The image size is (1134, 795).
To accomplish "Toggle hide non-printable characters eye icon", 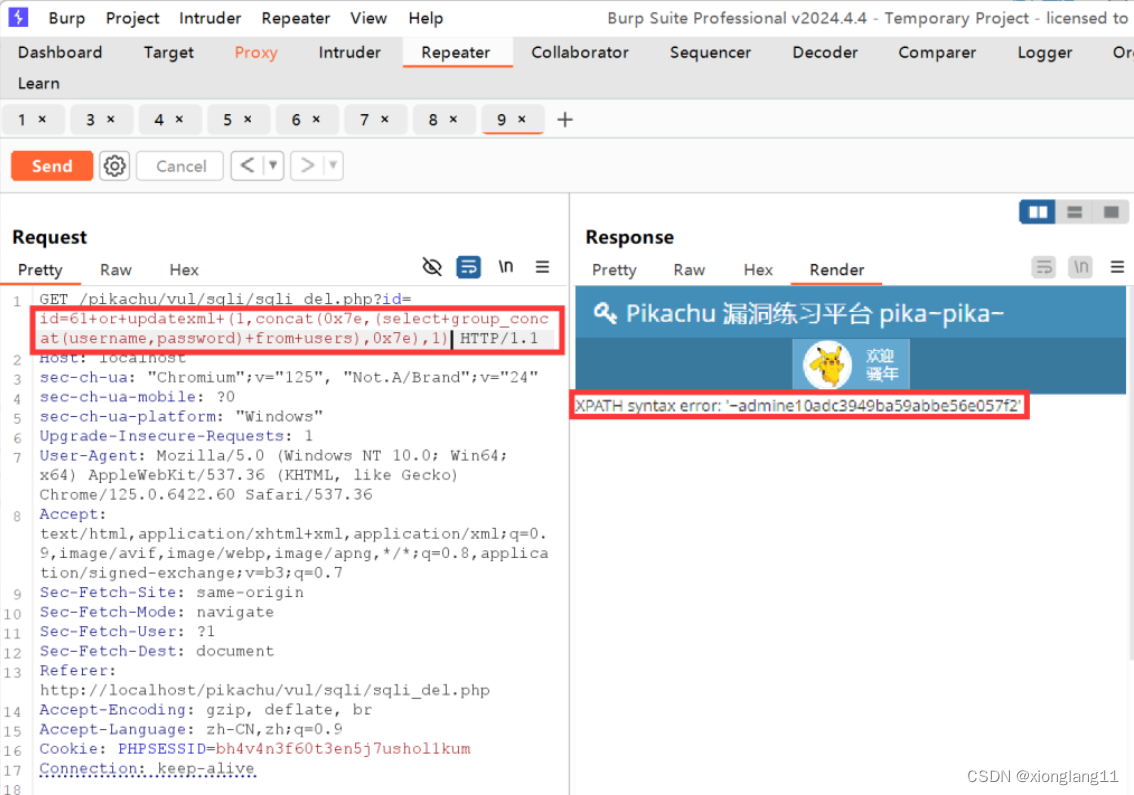I will (x=432, y=267).
